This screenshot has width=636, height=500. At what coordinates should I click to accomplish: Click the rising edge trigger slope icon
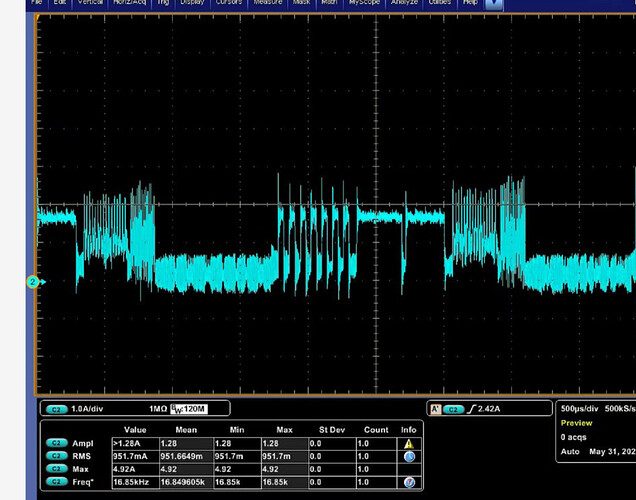point(471,409)
